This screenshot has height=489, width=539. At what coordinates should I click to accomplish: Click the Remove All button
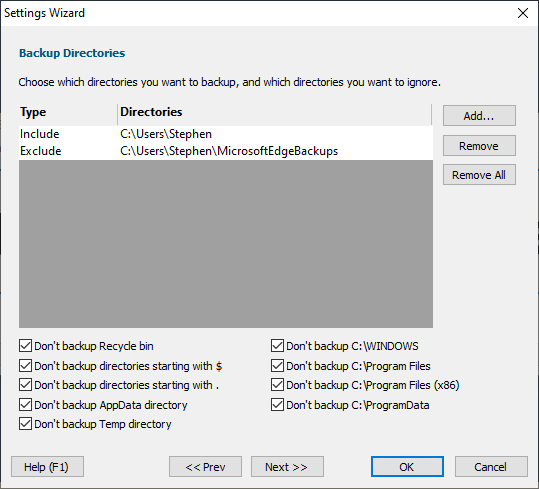479,175
